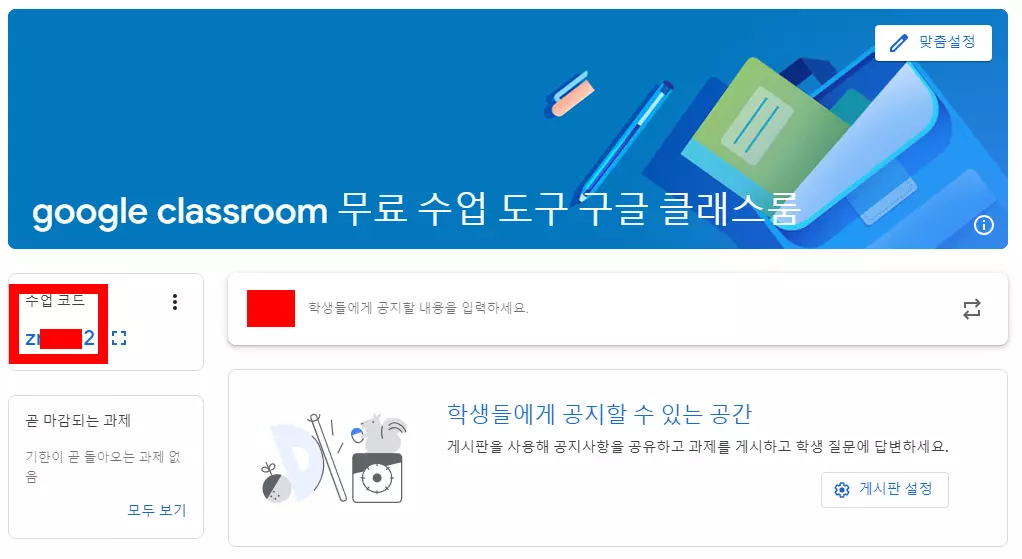
Task: Click the 수업 코드 label
Action: (55, 300)
